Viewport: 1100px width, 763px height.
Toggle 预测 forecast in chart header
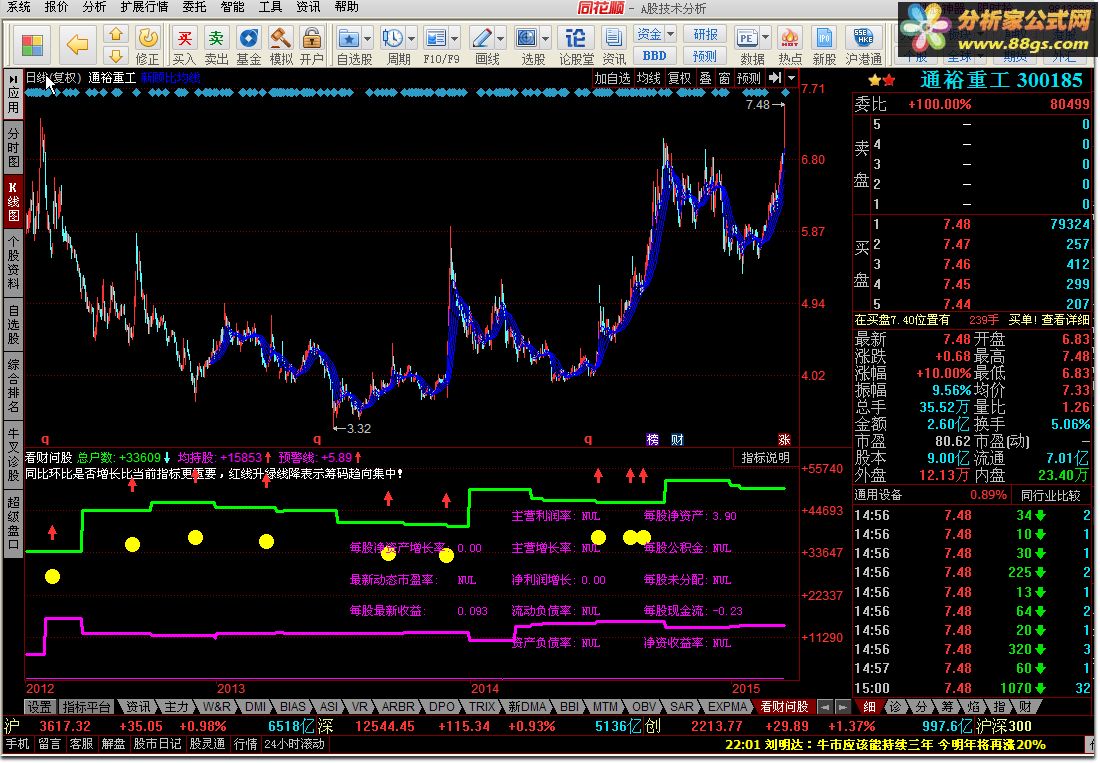(x=749, y=79)
